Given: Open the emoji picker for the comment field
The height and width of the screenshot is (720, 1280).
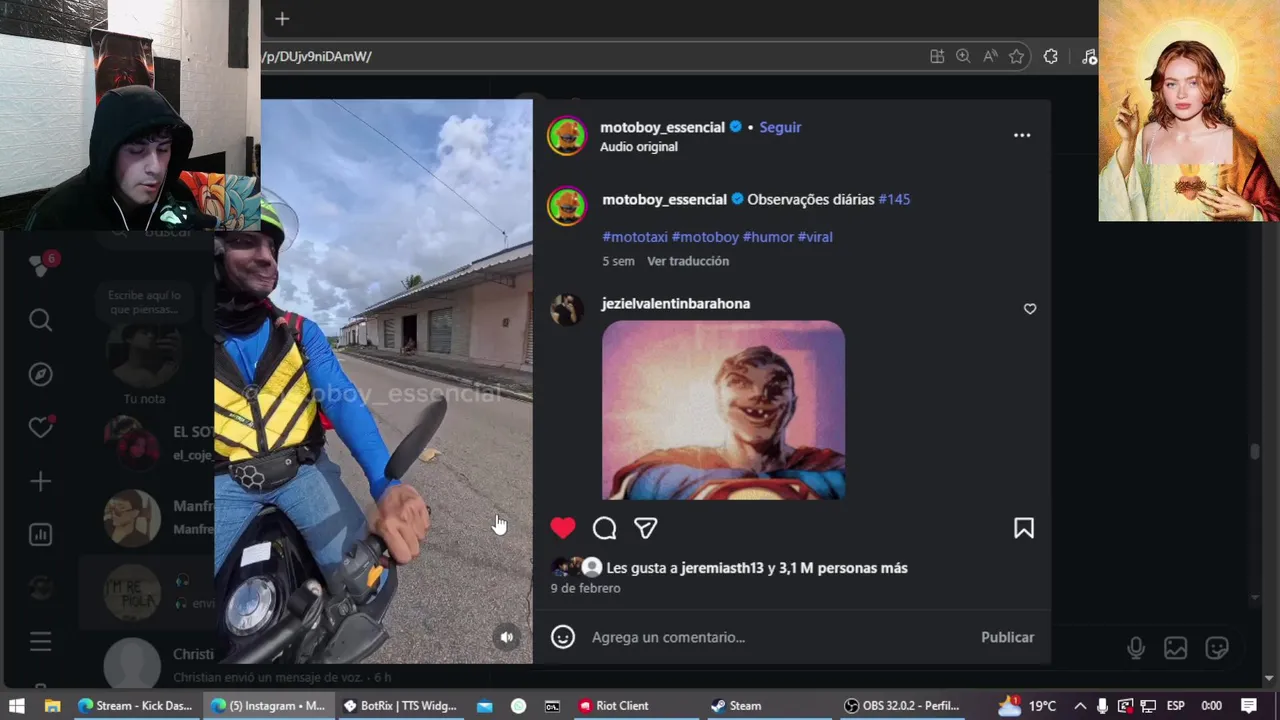Looking at the screenshot, I should point(563,637).
